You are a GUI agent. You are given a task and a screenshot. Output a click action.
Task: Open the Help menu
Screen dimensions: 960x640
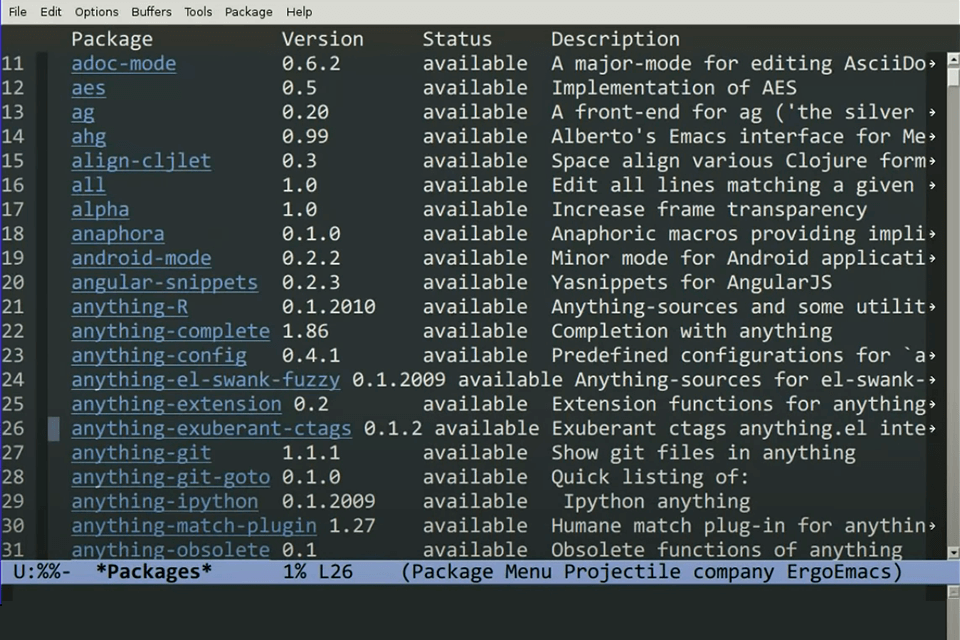[299, 12]
